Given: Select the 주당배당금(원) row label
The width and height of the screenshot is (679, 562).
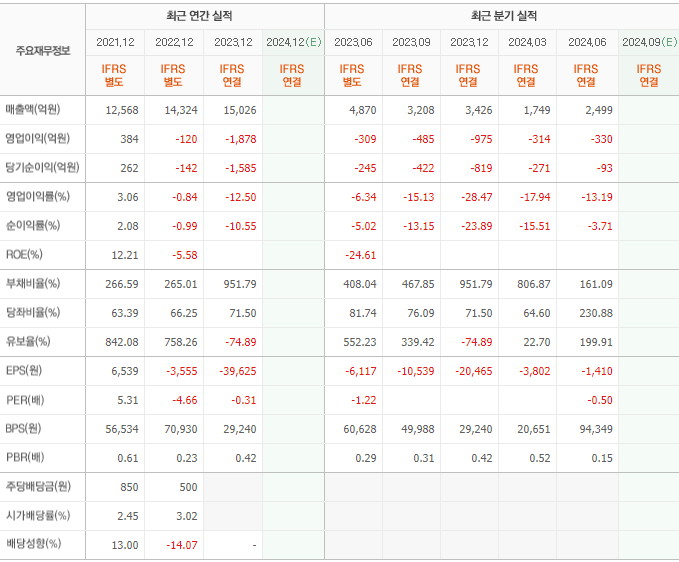Looking at the screenshot, I should (38, 487).
